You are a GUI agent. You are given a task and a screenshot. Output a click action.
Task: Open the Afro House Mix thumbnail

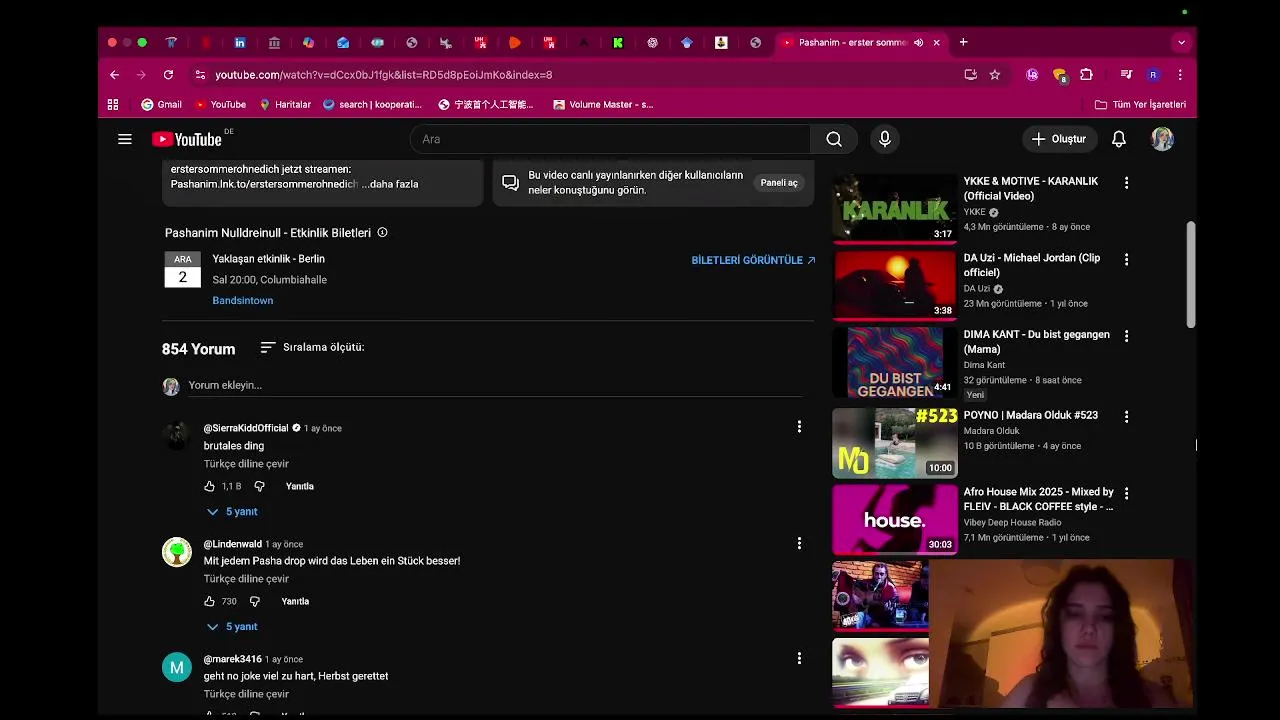(x=895, y=519)
